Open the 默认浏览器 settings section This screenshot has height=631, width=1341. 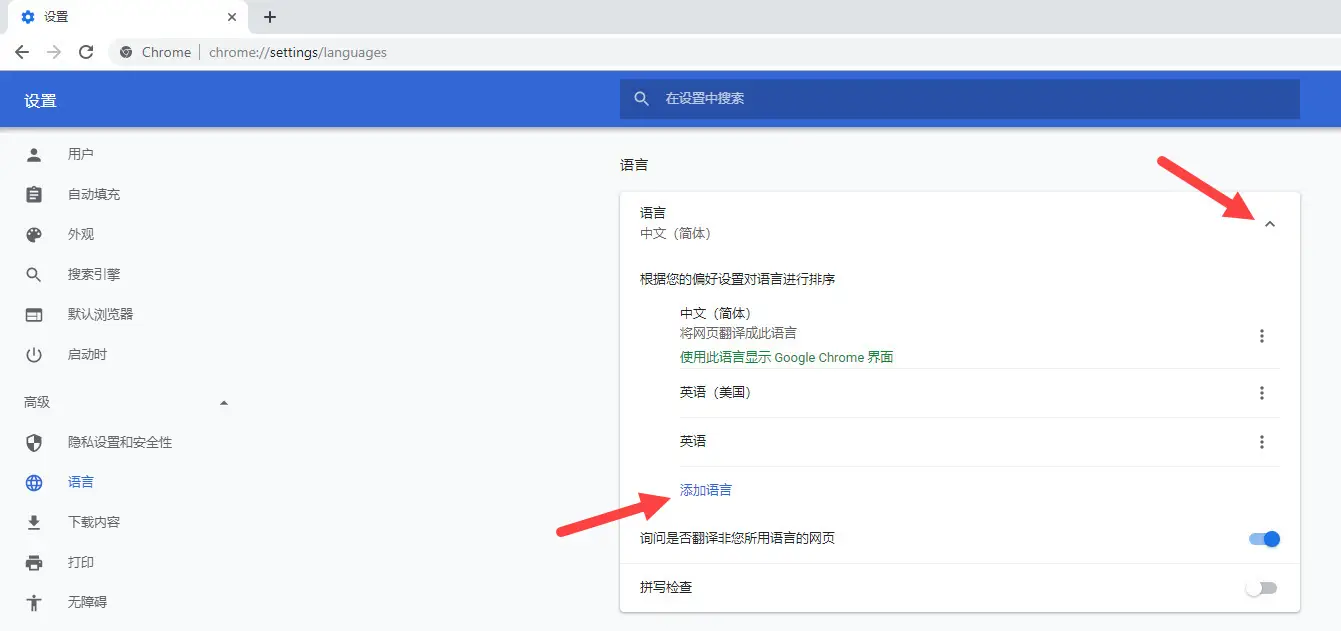tap(100, 314)
